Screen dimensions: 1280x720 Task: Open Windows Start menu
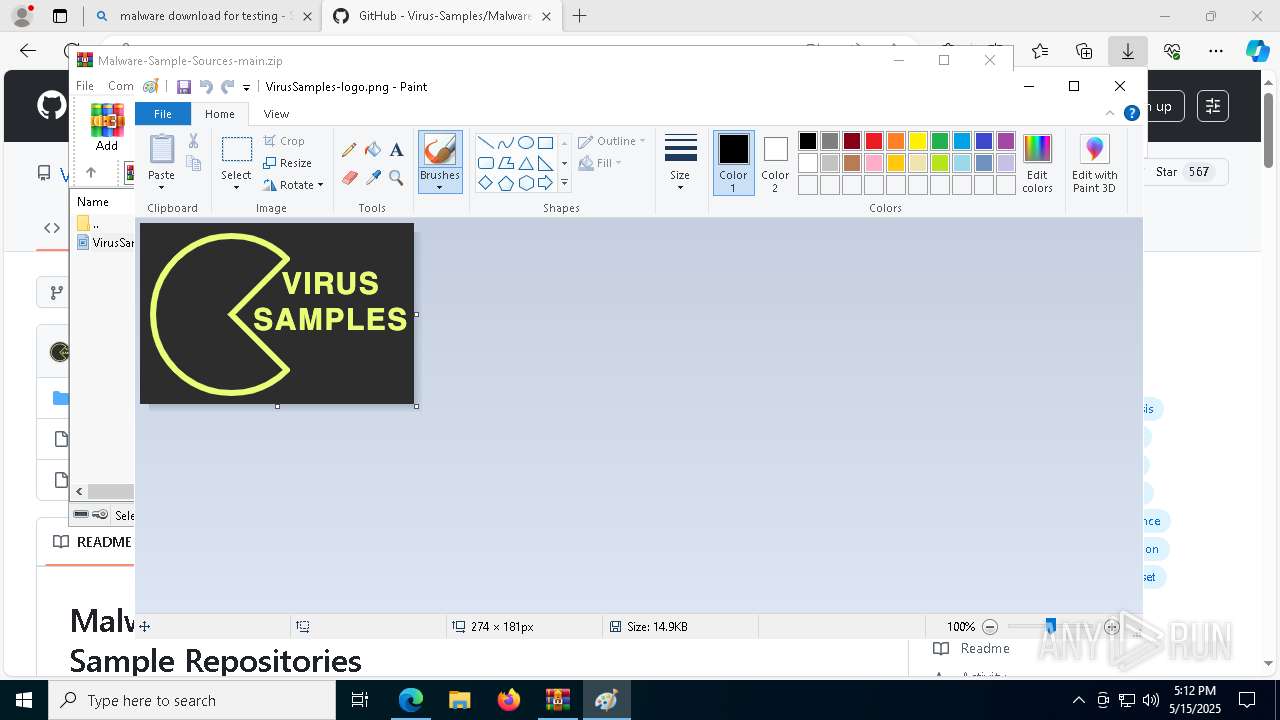pos(24,700)
